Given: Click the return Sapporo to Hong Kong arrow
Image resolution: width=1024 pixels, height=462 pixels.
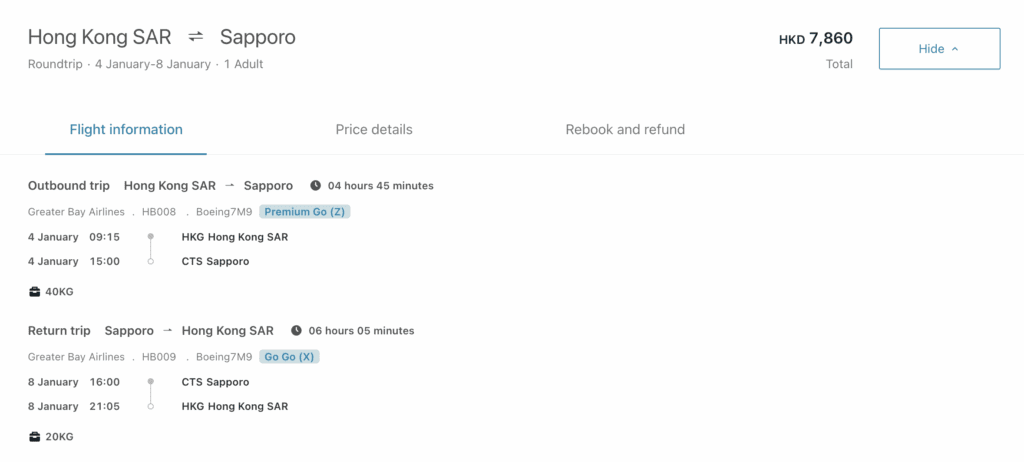Looking at the screenshot, I should (168, 331).
